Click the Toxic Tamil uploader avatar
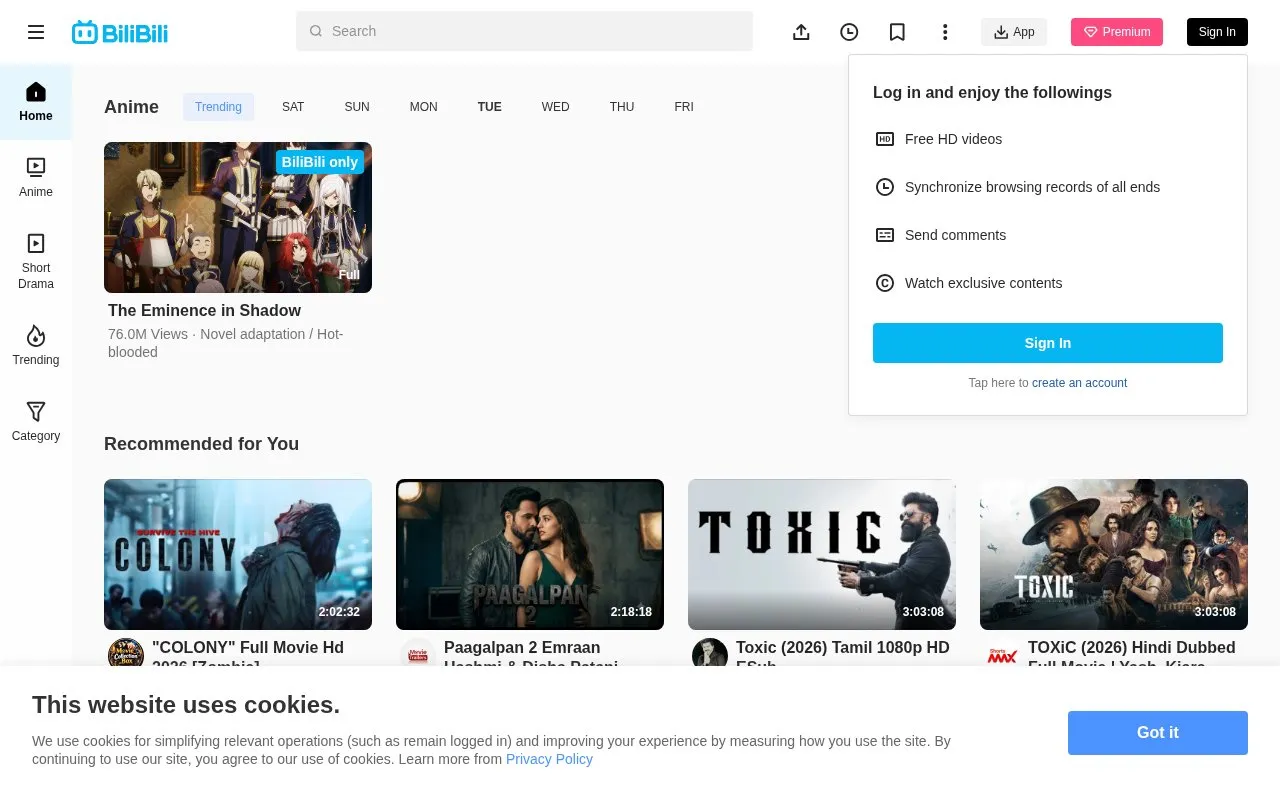This screenshot has height=800, width=1280. tap(710, 652)
